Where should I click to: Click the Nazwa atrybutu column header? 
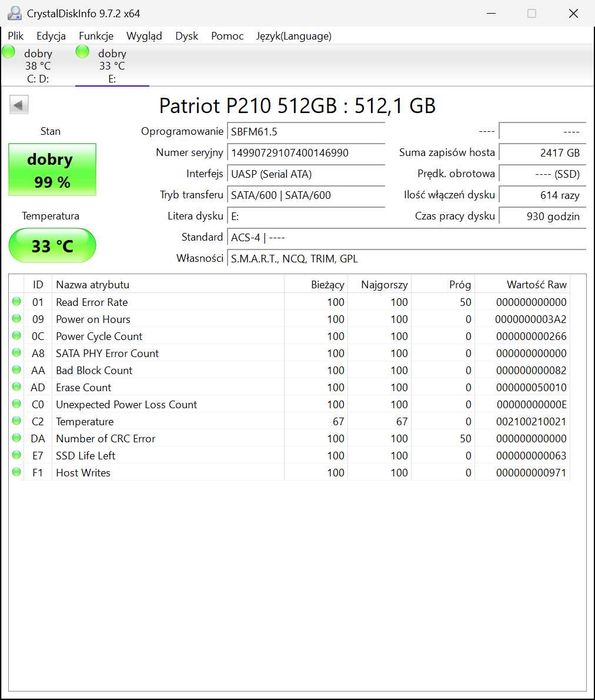point(168,284)
